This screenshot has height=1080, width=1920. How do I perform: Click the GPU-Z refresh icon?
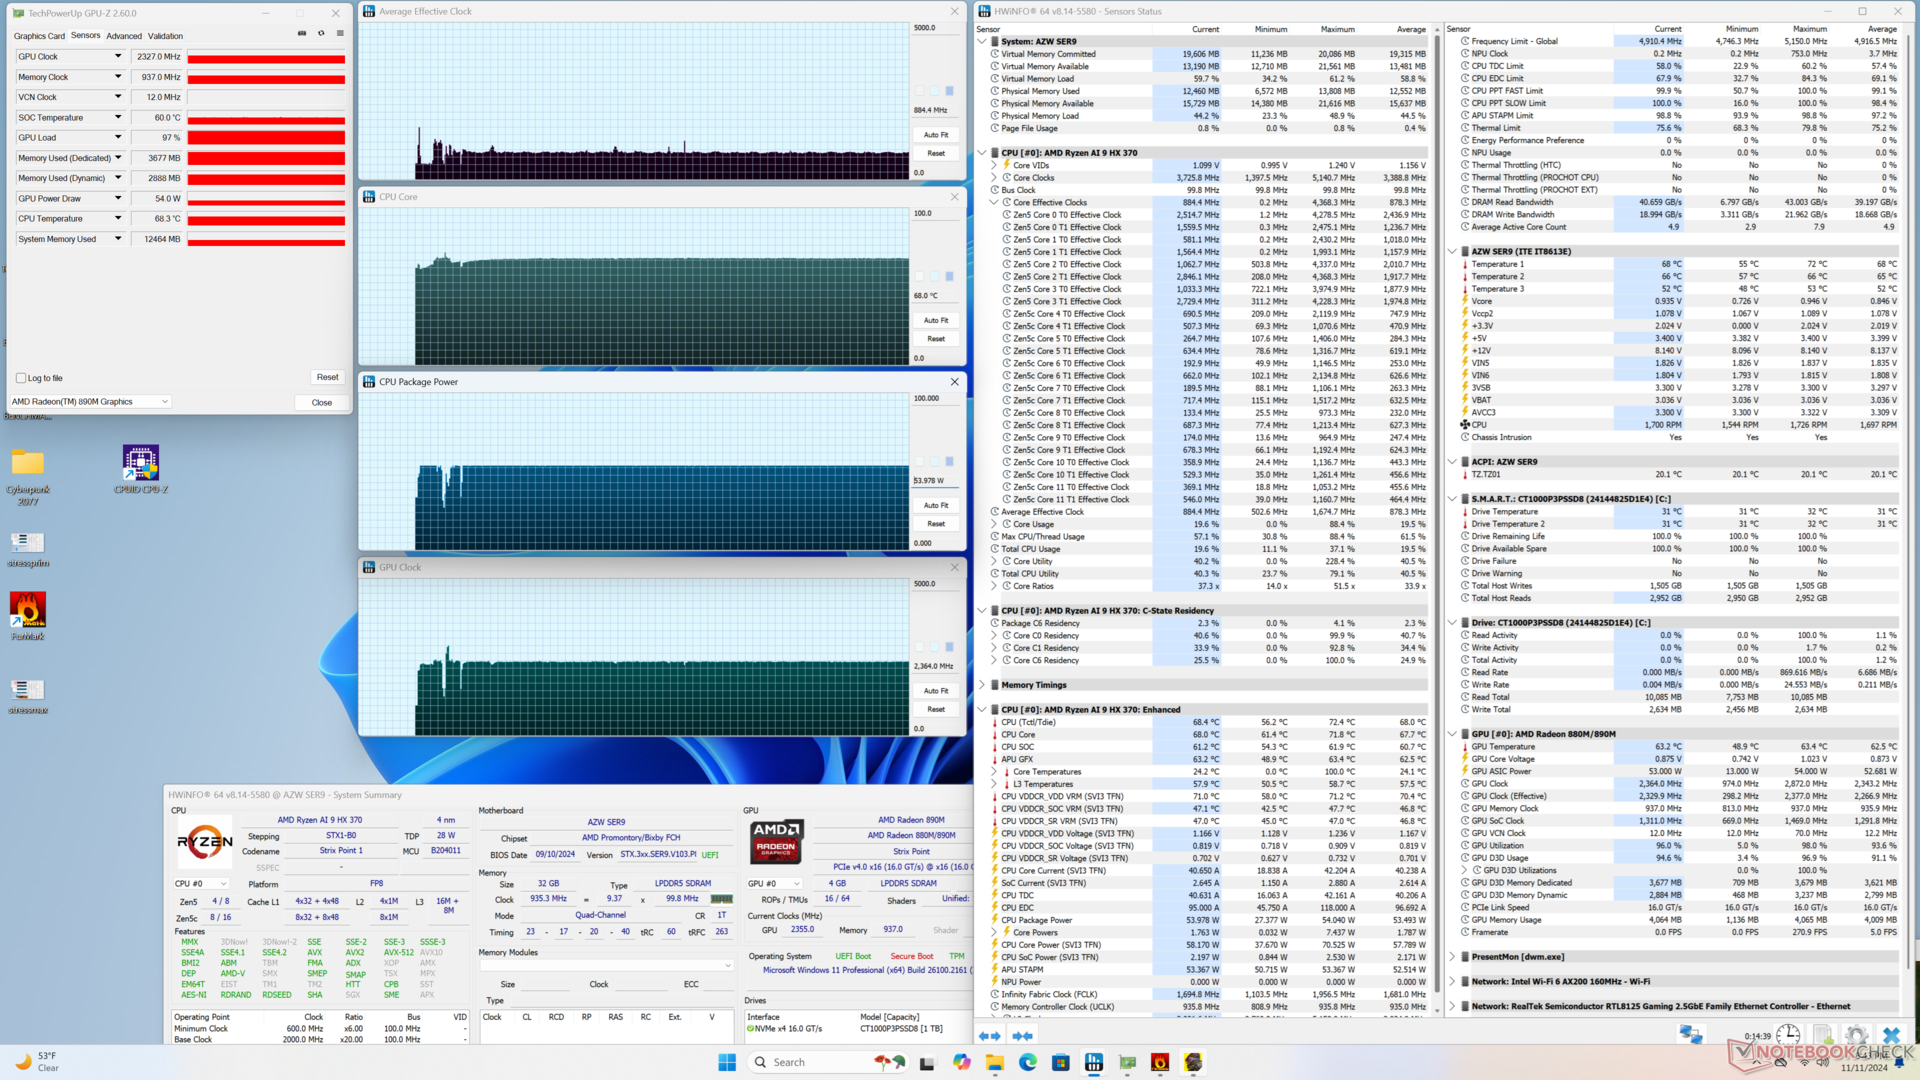(321, 34)
